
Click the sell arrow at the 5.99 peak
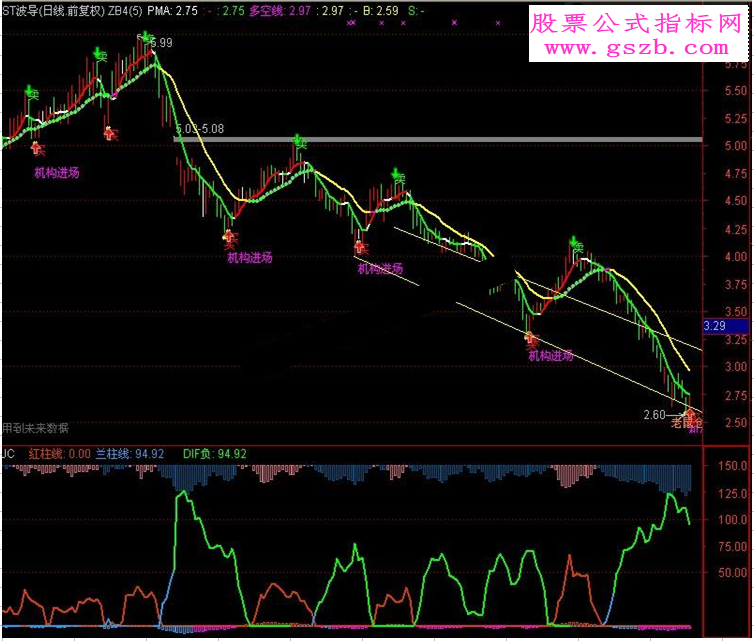(144, 37)
